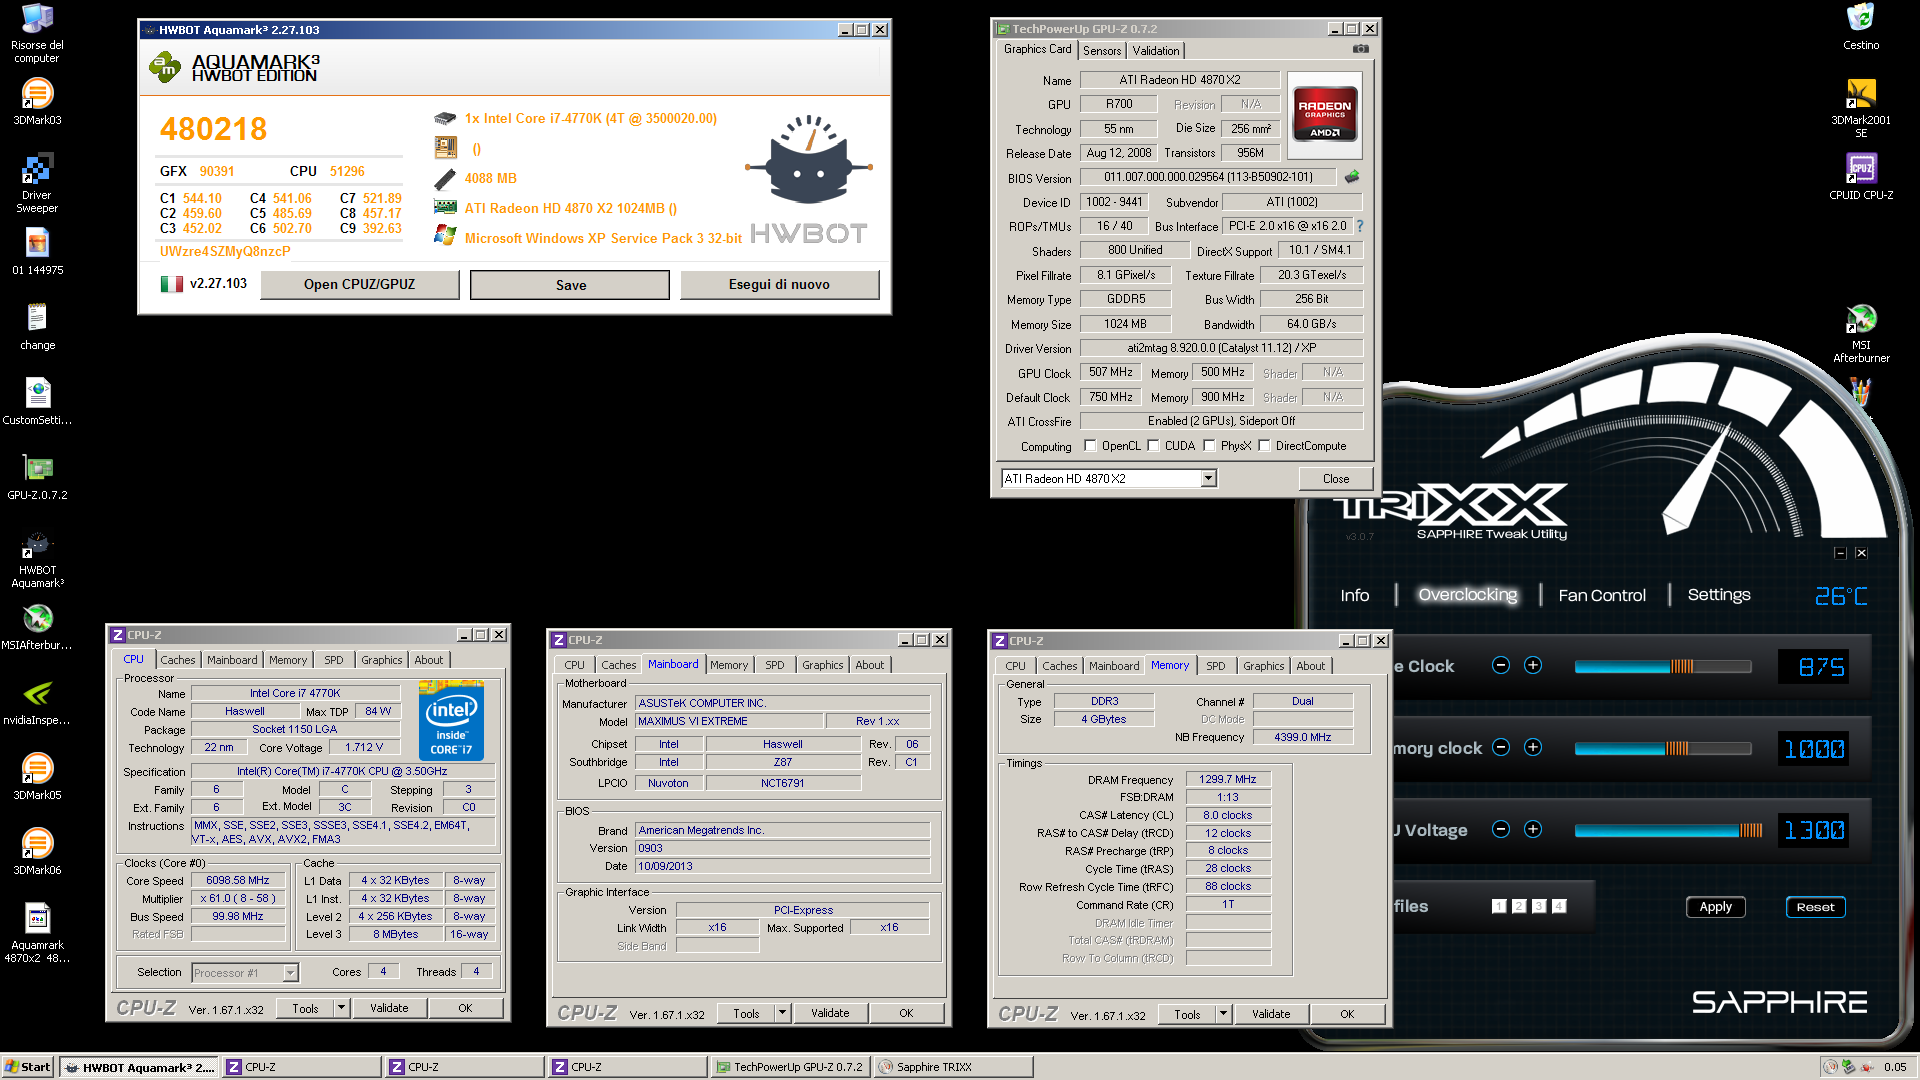Select TRIXX profile slot 4
The image size is (1920, 1080).
tap(1559, 906)
